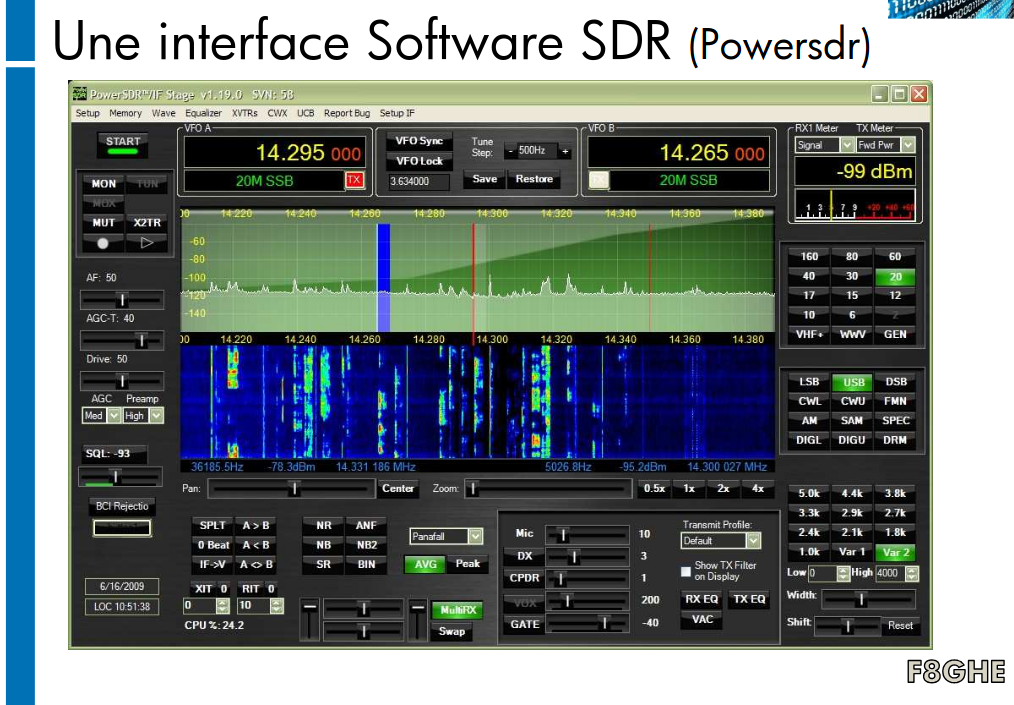This screenshot has height=705, width=1014.
Task: Select USB mode button
Action: point(853,382)
